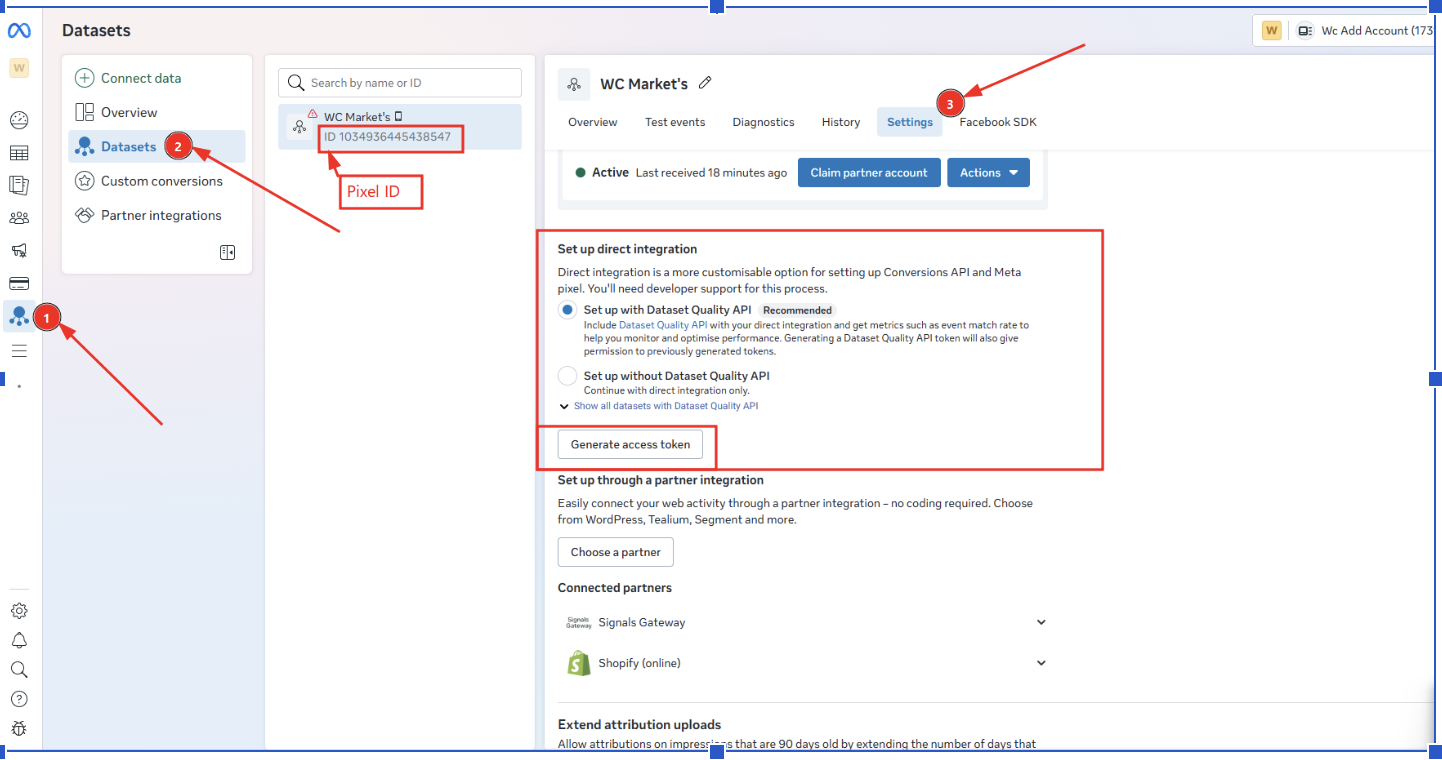1442x760 pixels.
Task: Select the Events Manager icon in left rail
Action: coord(19,317)
